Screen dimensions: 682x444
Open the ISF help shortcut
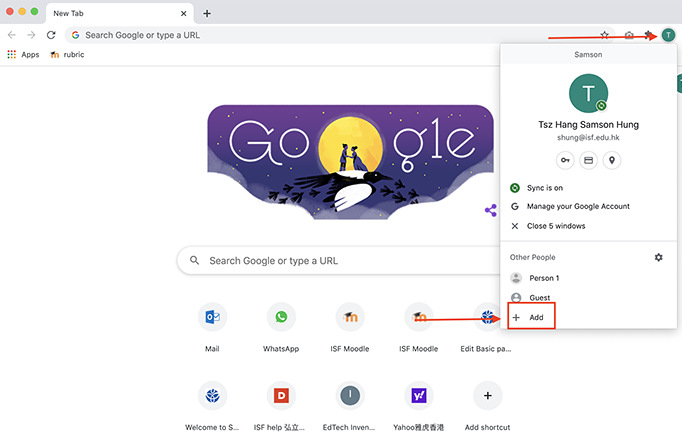point(281,406)
